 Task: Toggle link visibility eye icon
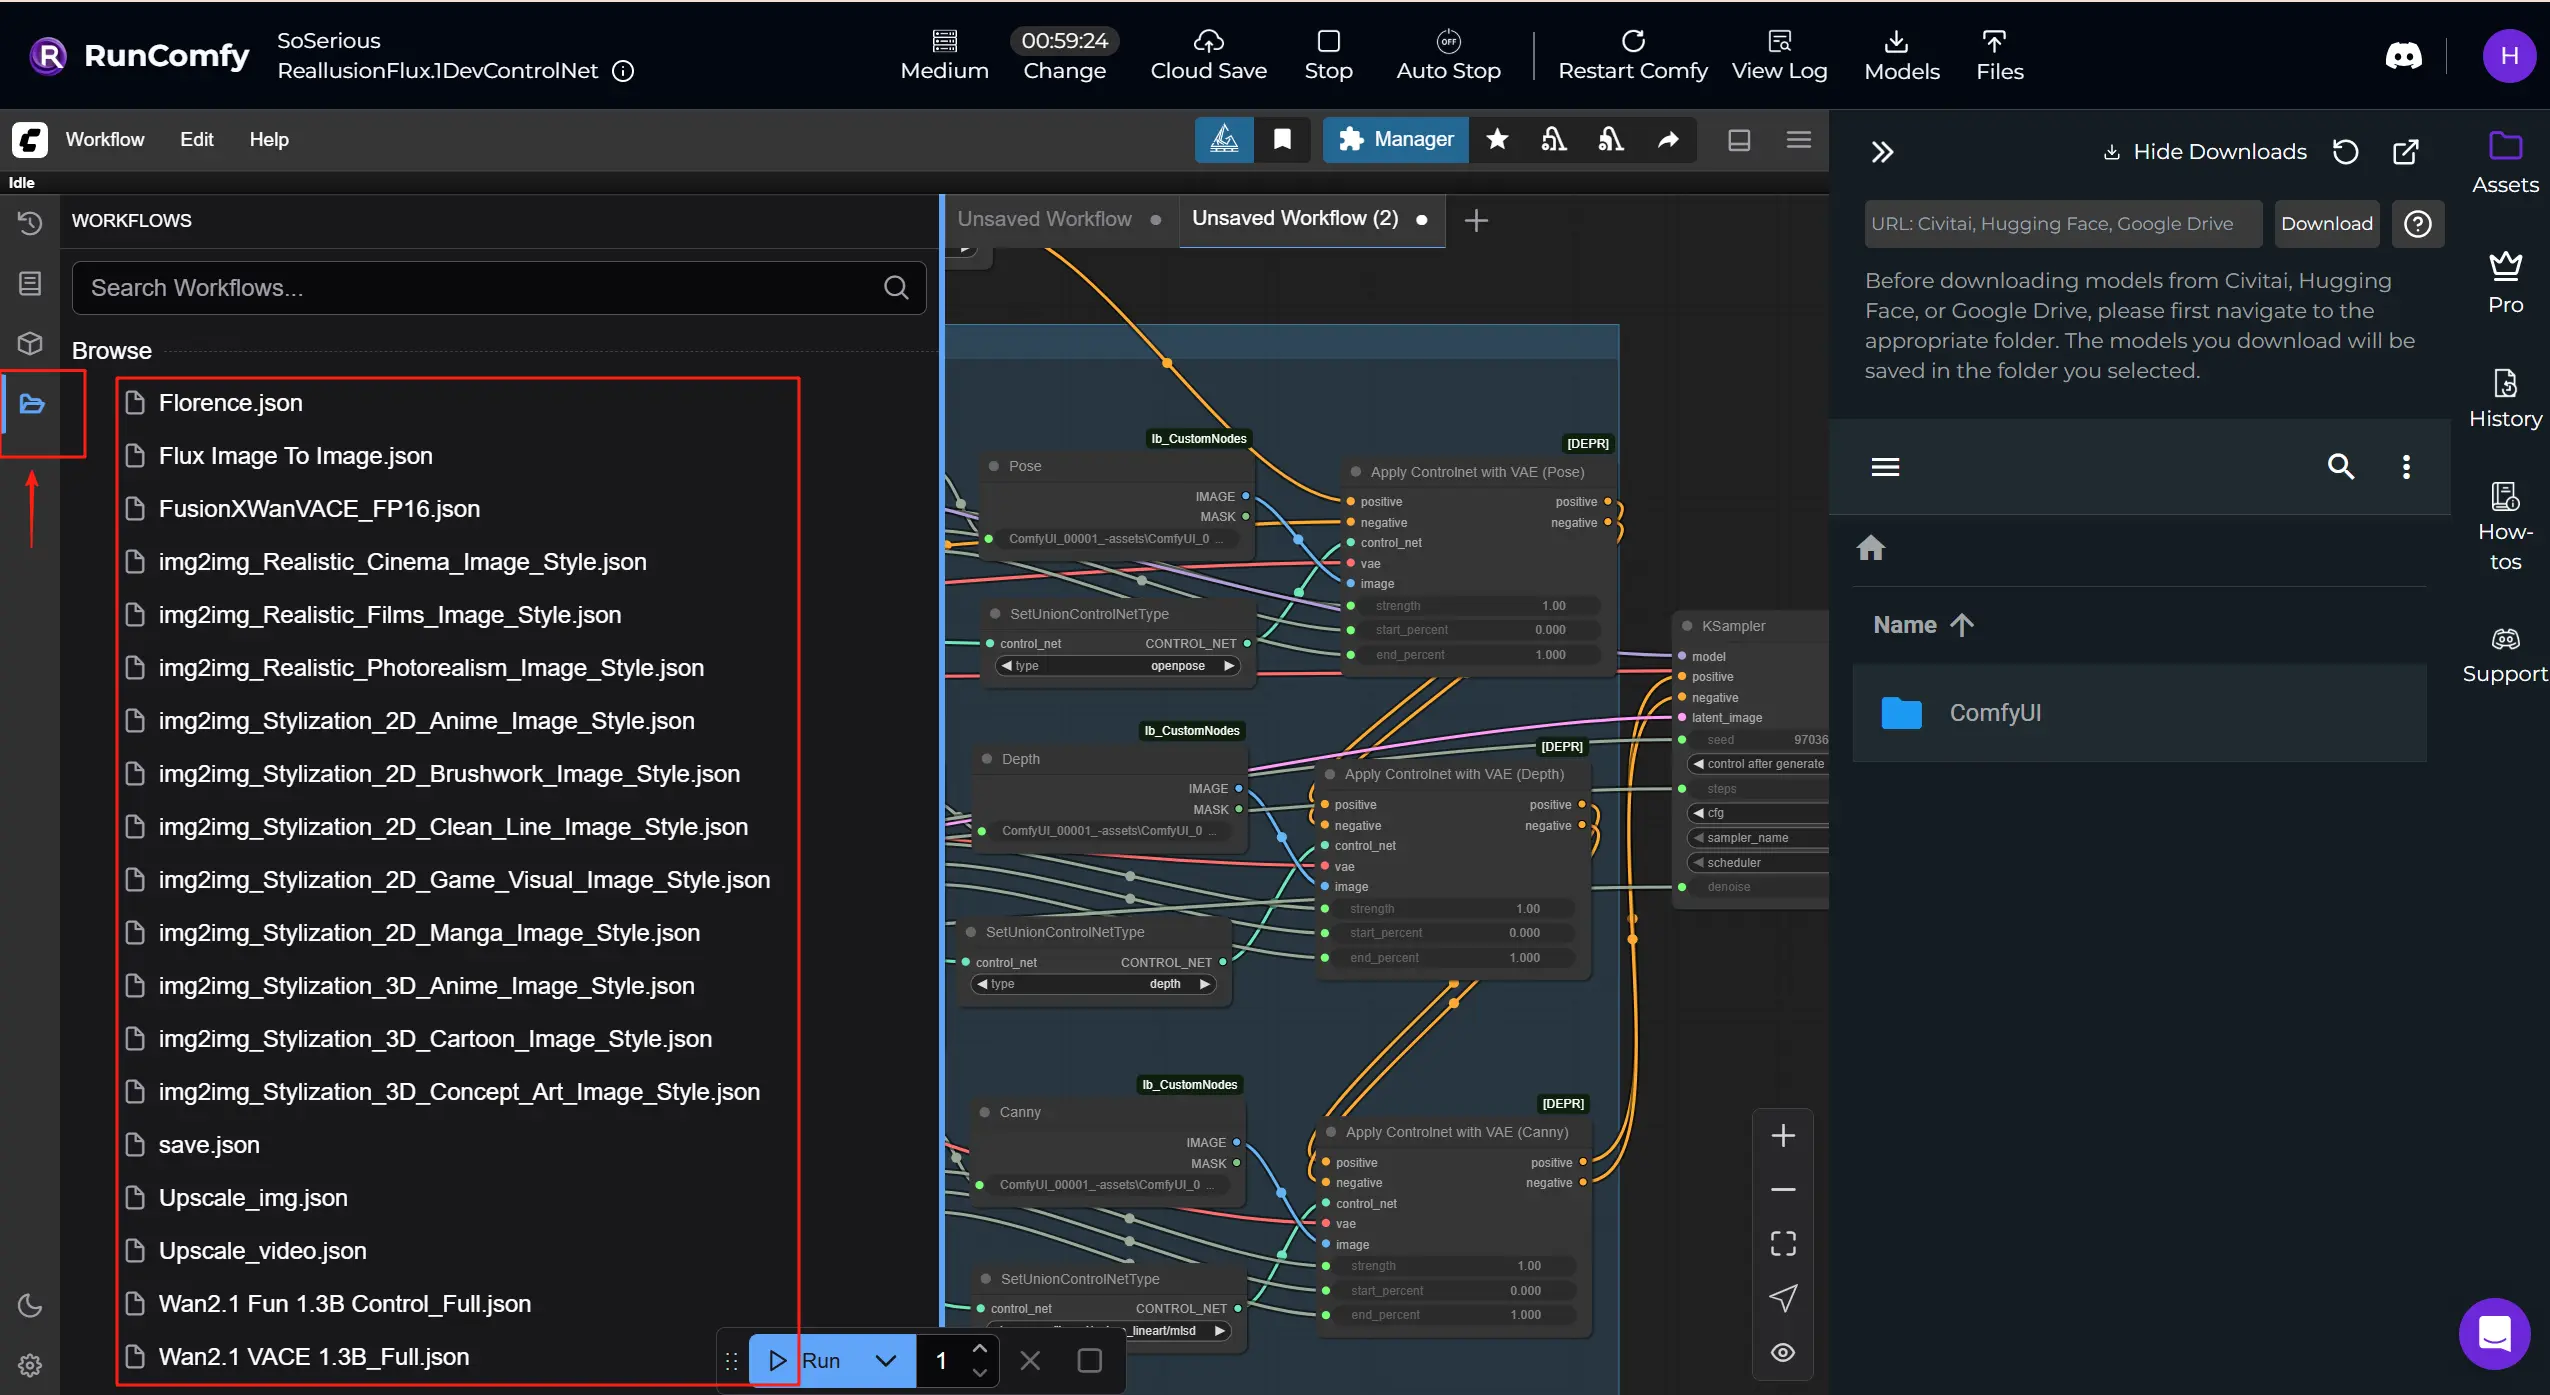click(x=1782, y=1353)
